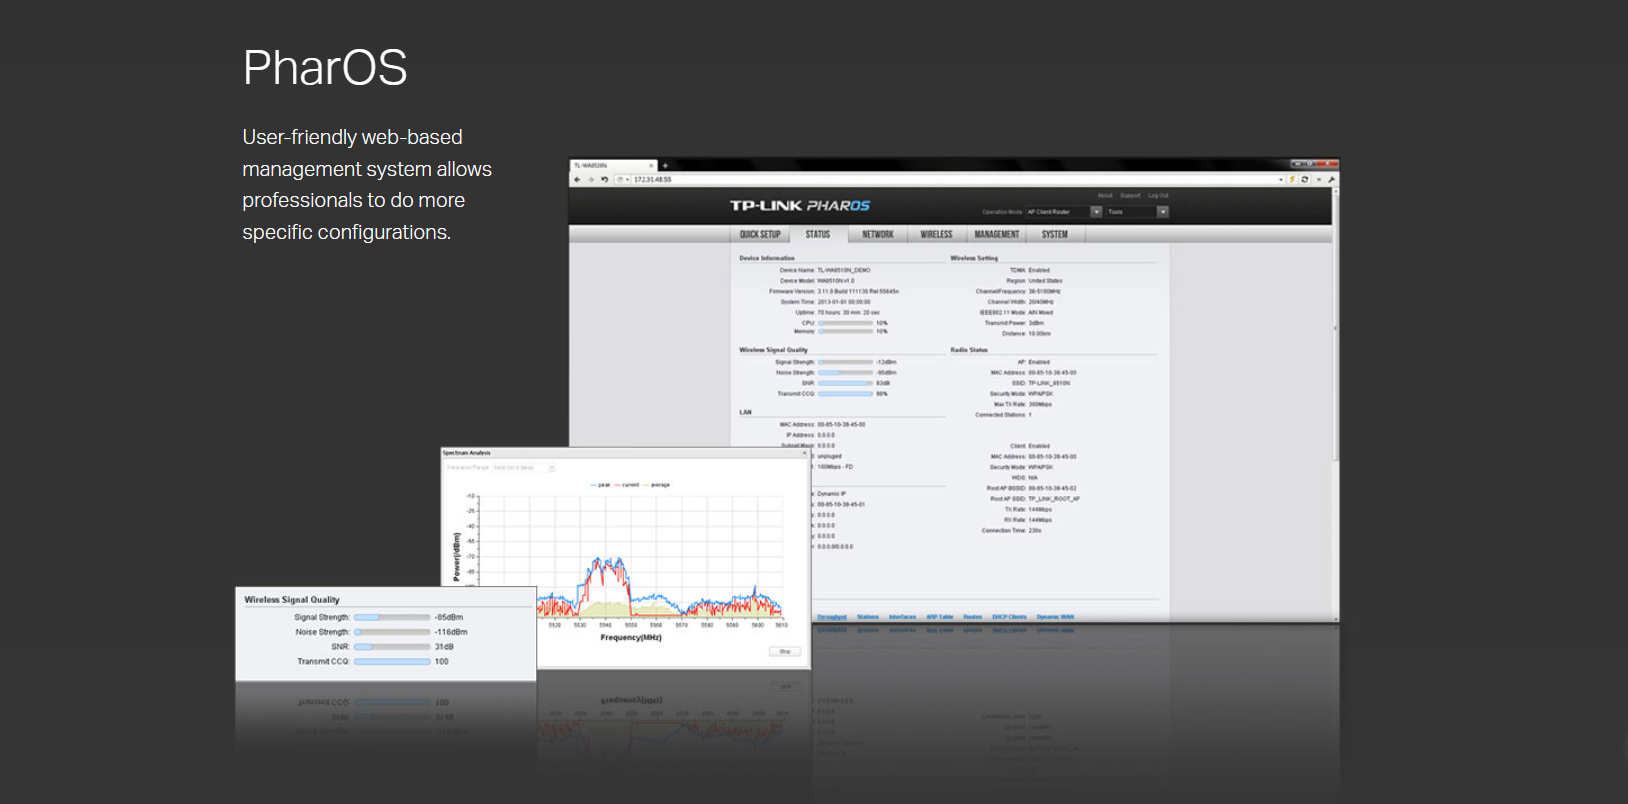Expand the Frequency Range dropdown in Spectrum Analysis
Viewport: 1628px width, 804px height.
coord(551,468)
